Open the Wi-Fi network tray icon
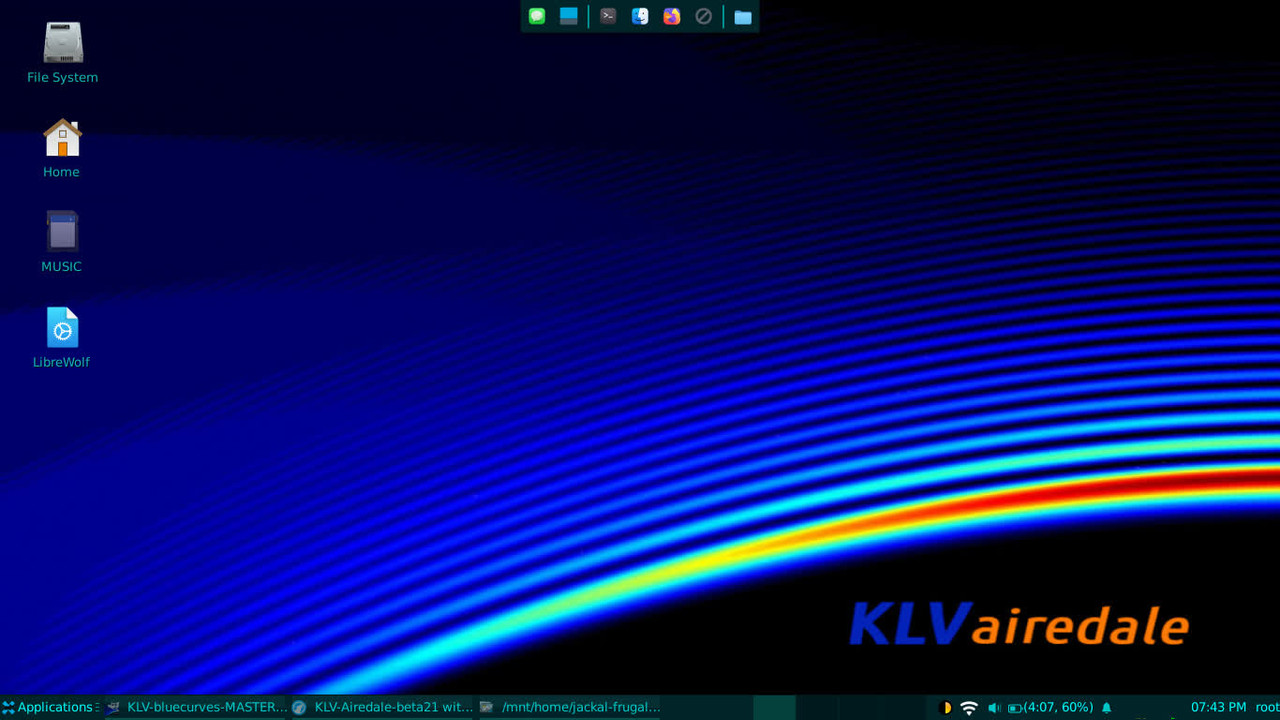 (969, 707)
